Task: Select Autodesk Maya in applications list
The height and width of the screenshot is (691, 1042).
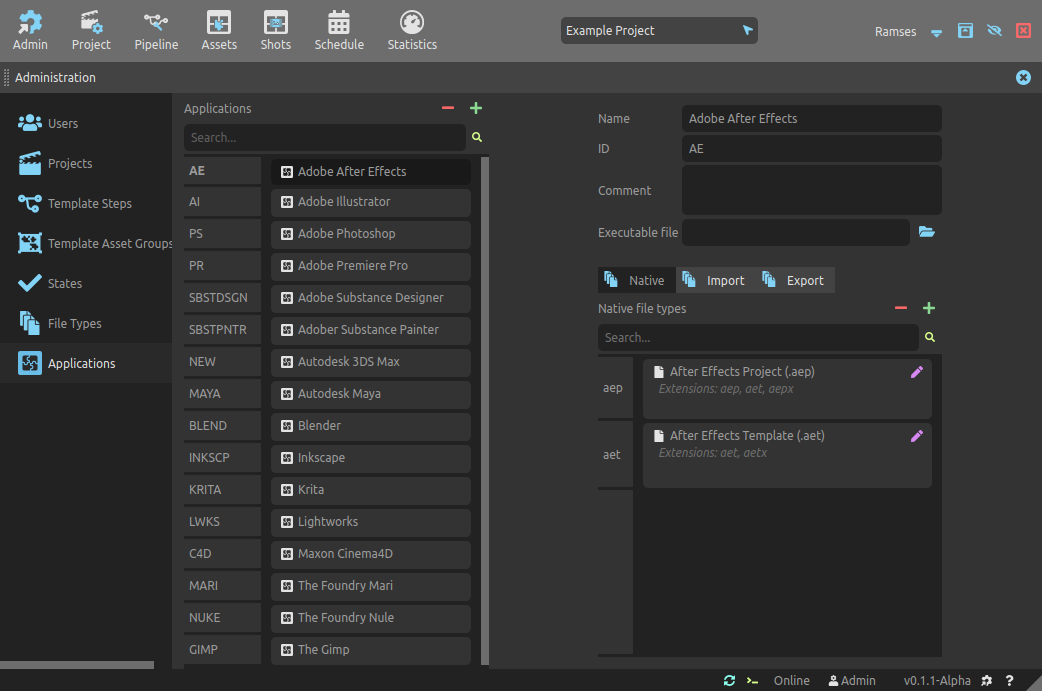Action: (x=370, y=394)
